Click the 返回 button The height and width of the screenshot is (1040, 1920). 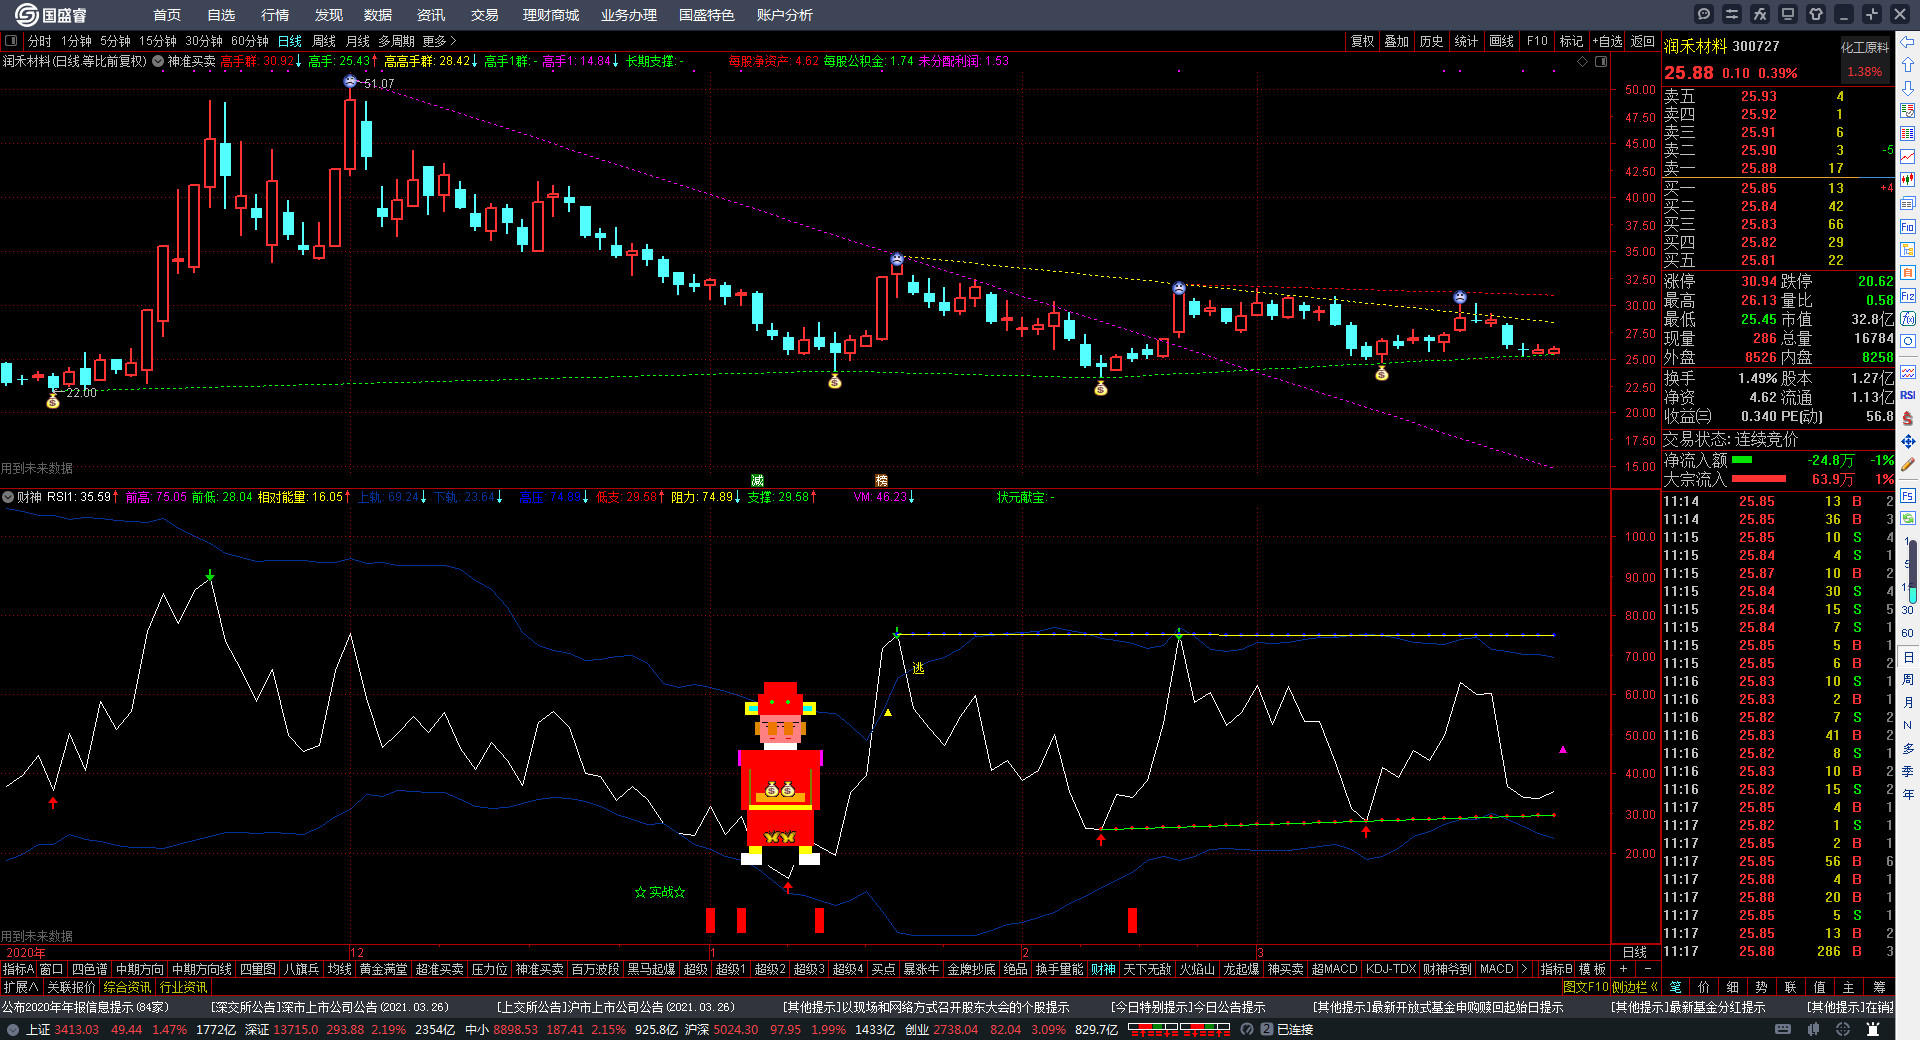(x=1643, y=41)
